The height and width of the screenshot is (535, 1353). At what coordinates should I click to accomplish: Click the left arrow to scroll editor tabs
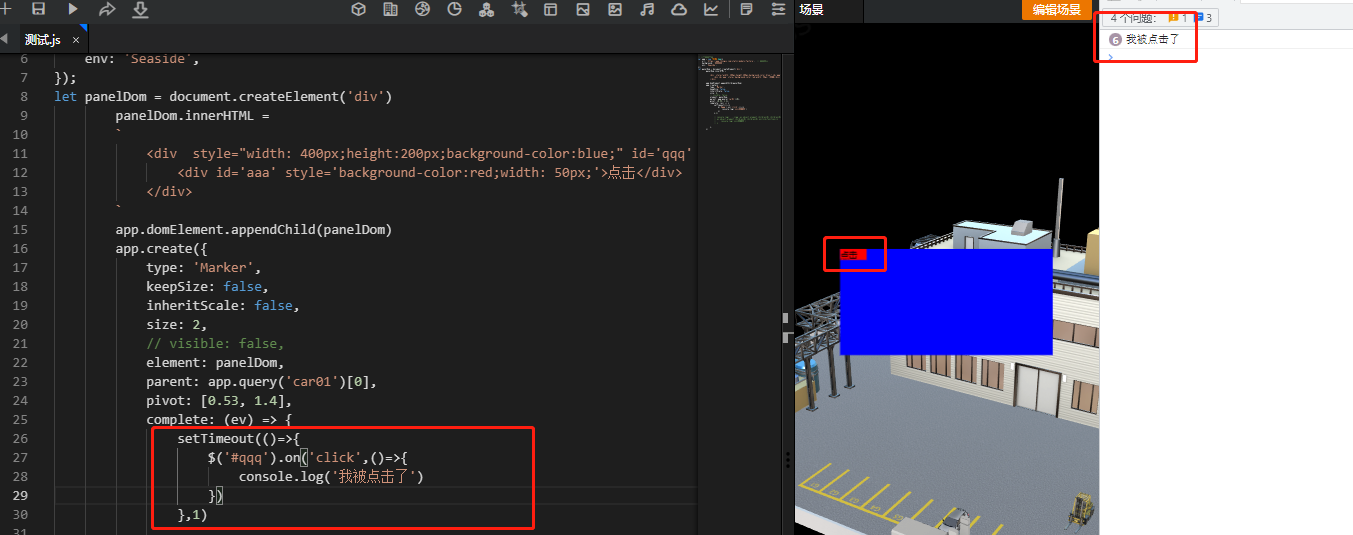click(4, 39)
